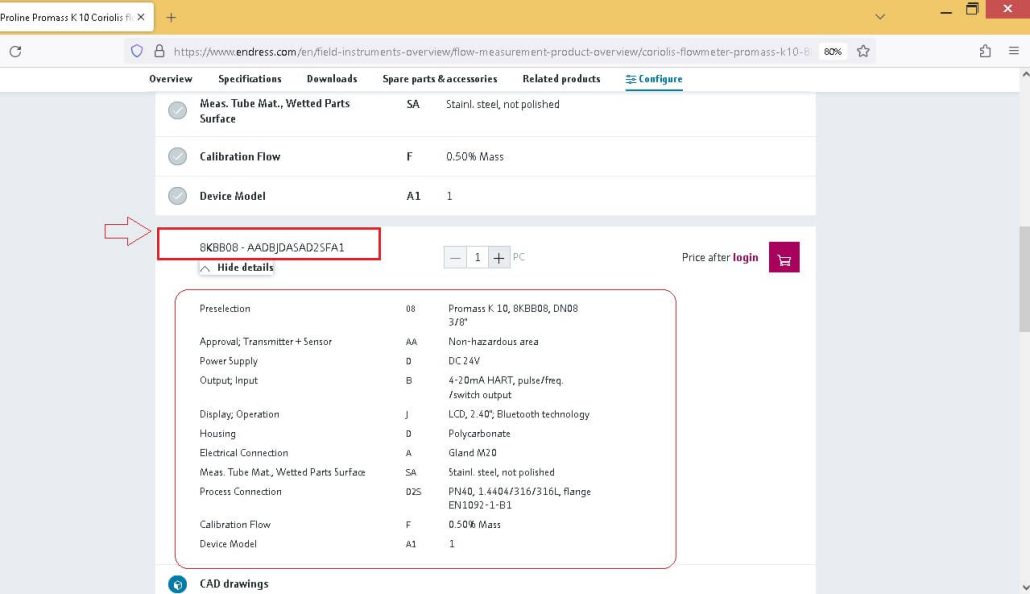This screenshot has height=594, width=1030.
Task: Open the CAD drawings section
Action: pyautogui.click(x=234, y=584)
